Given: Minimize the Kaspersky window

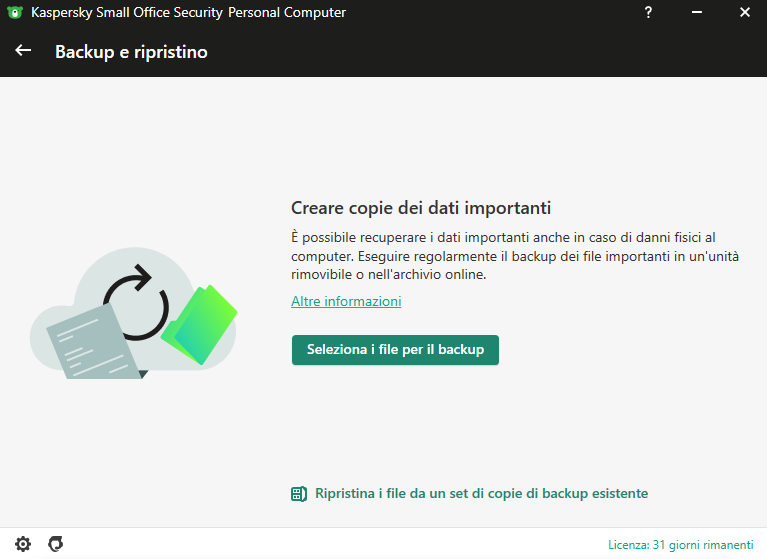Looking at the screenshot, I should (x=697, y=12).
